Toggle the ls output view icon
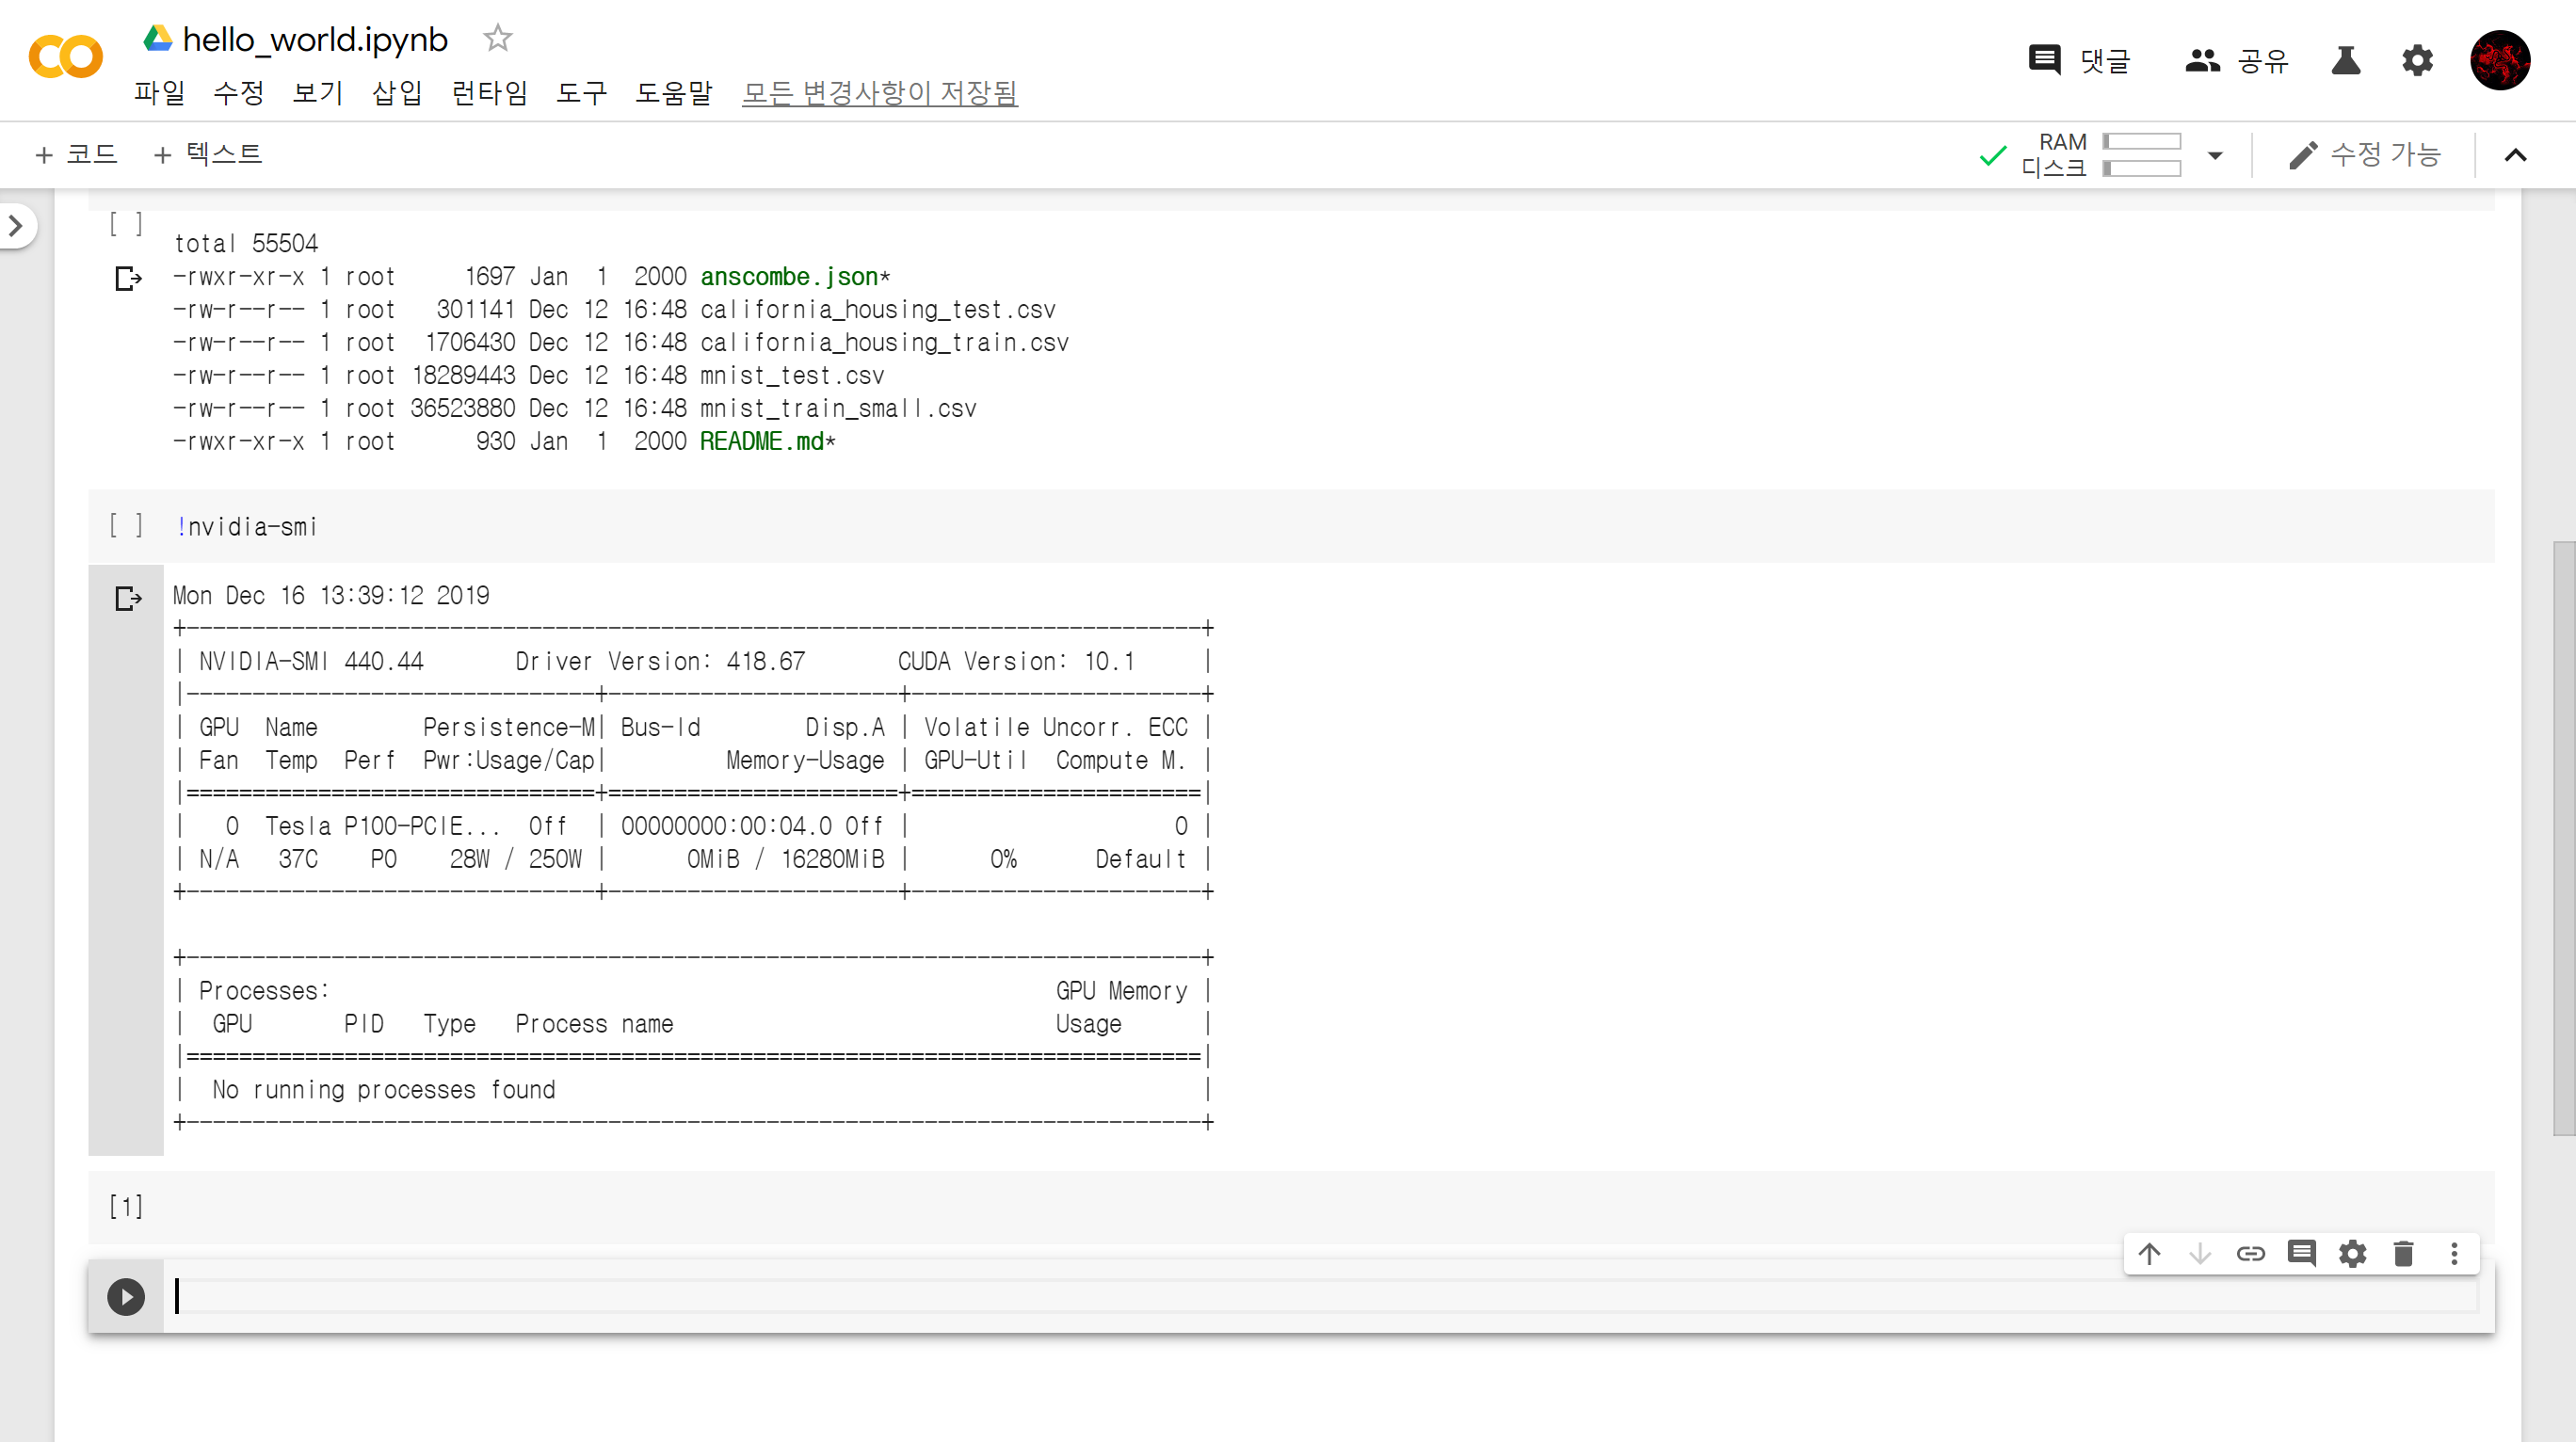The width and height of the screenshot is (2576, 1442). tap(128, 278)
